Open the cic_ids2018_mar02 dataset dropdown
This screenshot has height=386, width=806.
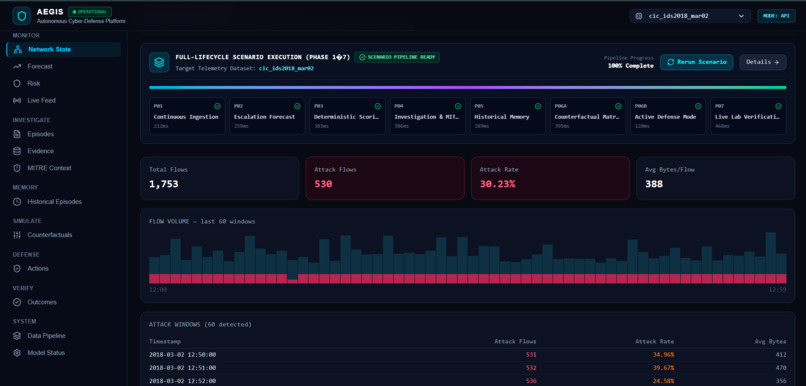tap(690, 16)
